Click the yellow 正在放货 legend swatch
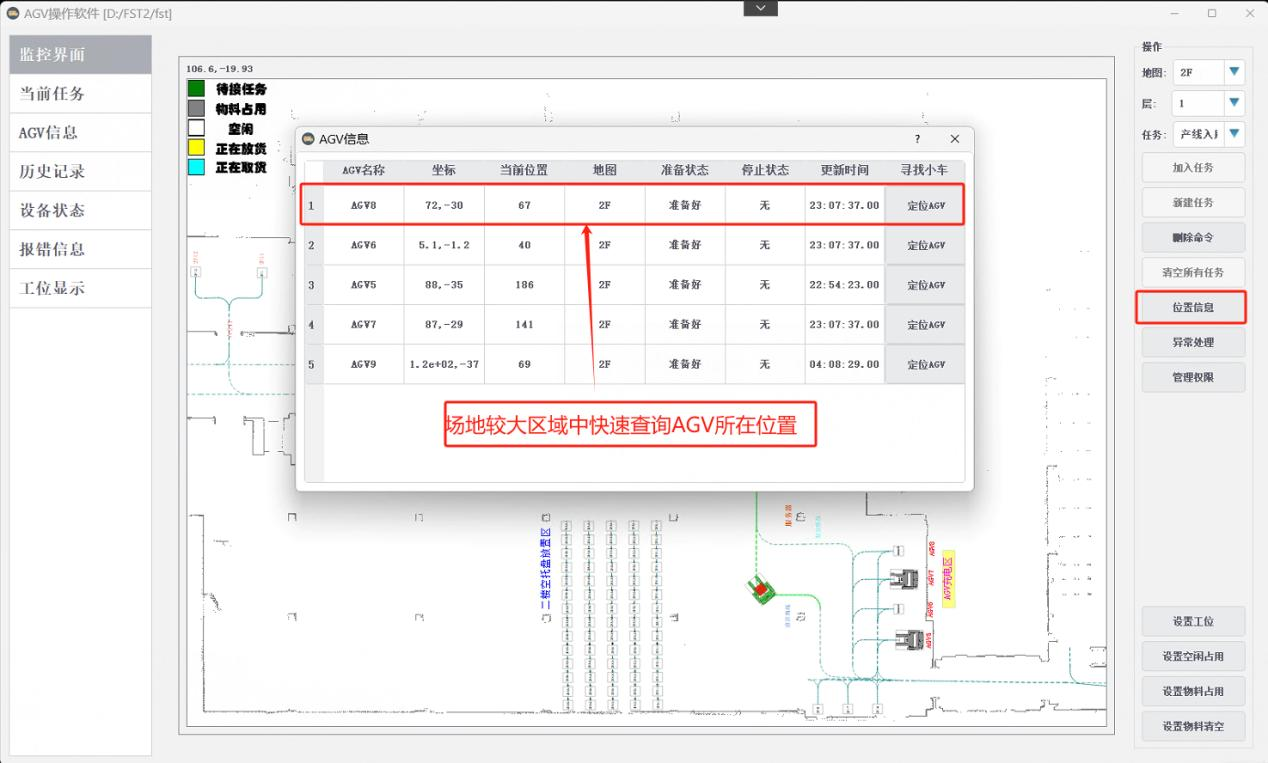Image resolution: width=1268 pixels, height=763 pixels. tap(196, 147)
